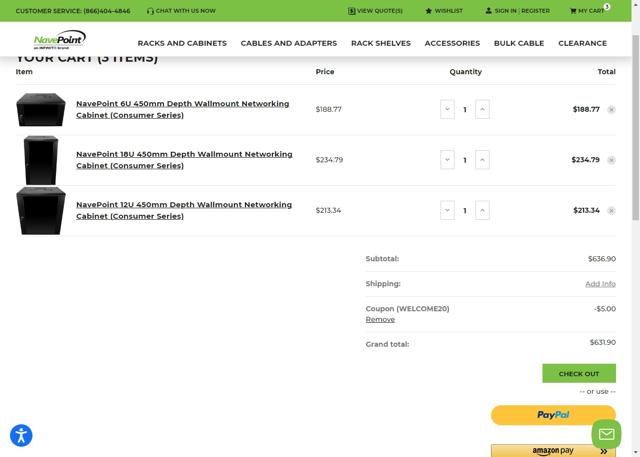Screen dimensions: 640x457
Task: Click the Grand total amount $631.90
Action: click(602, 342)
